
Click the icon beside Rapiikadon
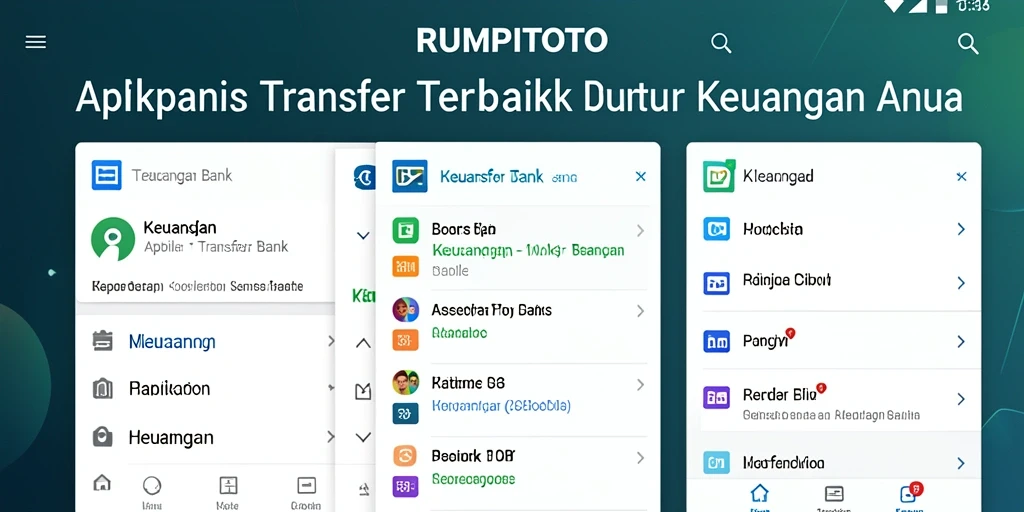(103, 389)
